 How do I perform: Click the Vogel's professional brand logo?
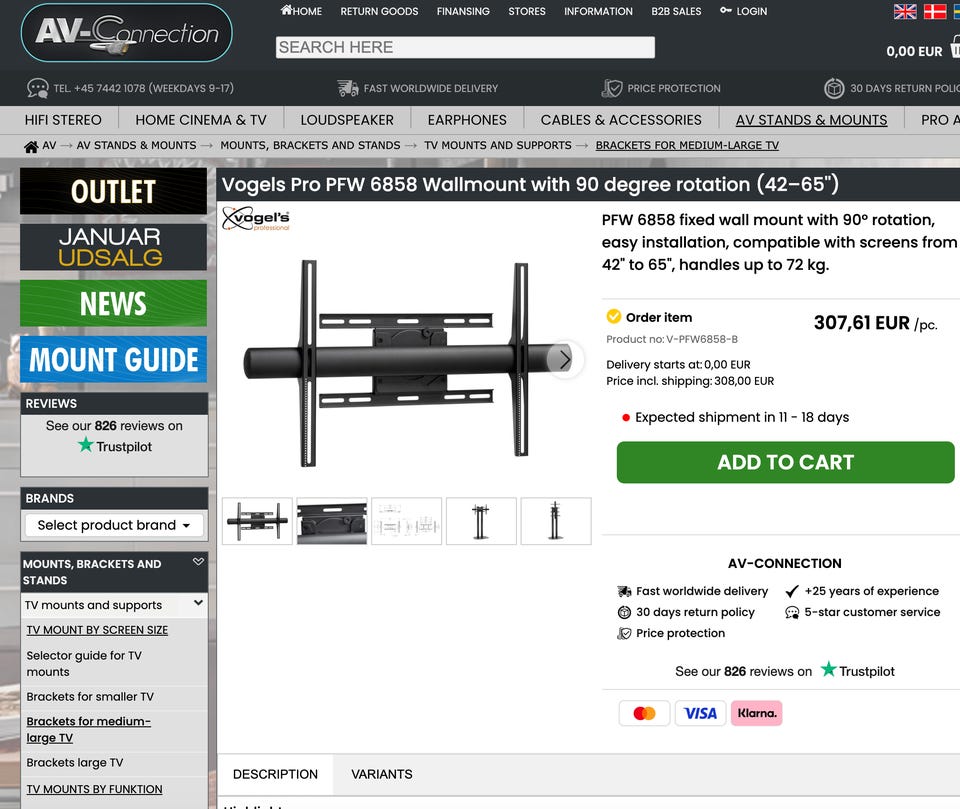coord(256,219)
